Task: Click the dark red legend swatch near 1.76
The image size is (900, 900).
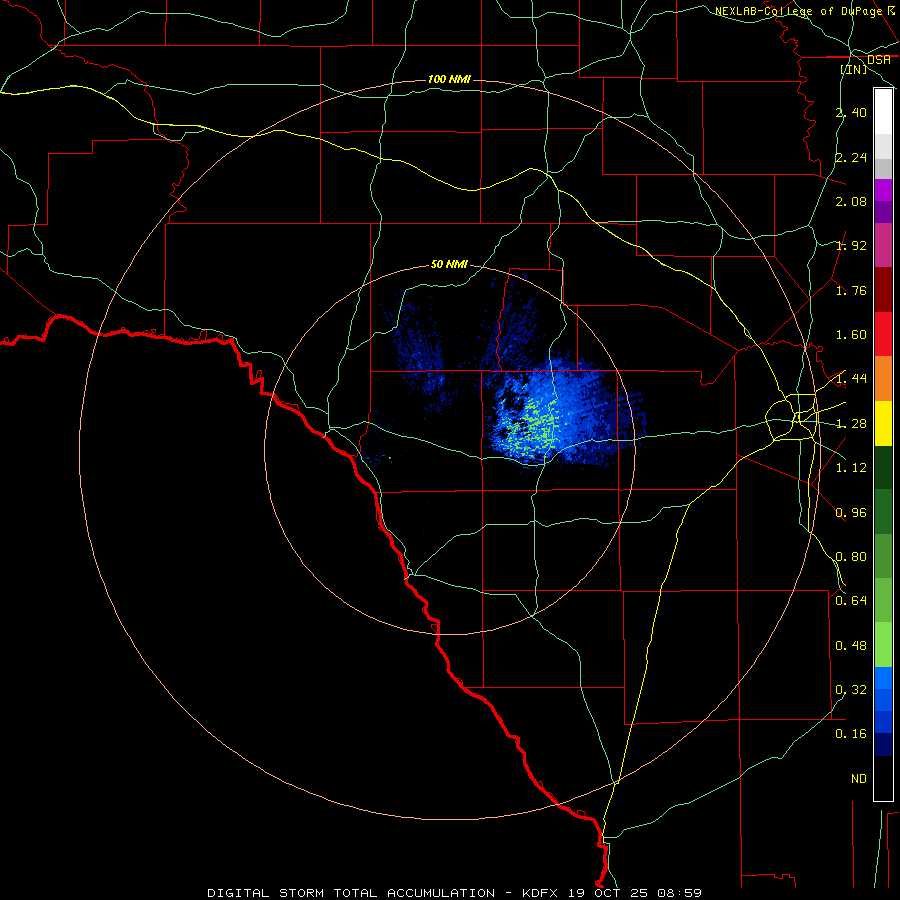Action: coord(883,289)
